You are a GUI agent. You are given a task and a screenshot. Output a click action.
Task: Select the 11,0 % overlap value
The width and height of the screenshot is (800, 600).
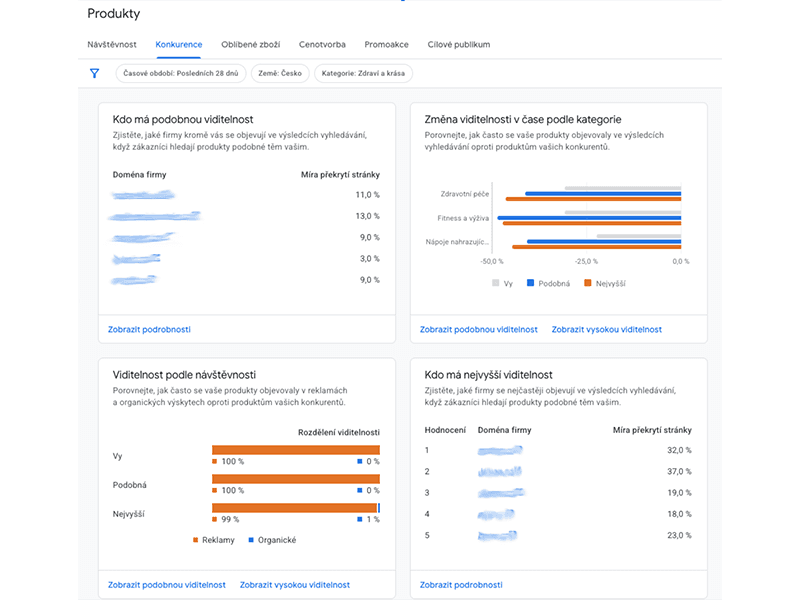tap(367, 195)
